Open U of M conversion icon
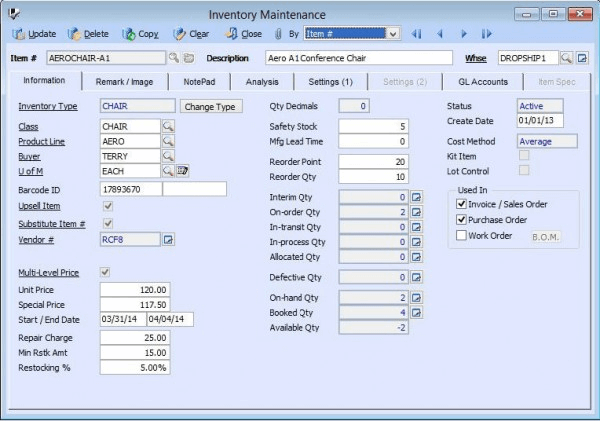The height and width of the screenshot is (421, 600). coord(183,171)
